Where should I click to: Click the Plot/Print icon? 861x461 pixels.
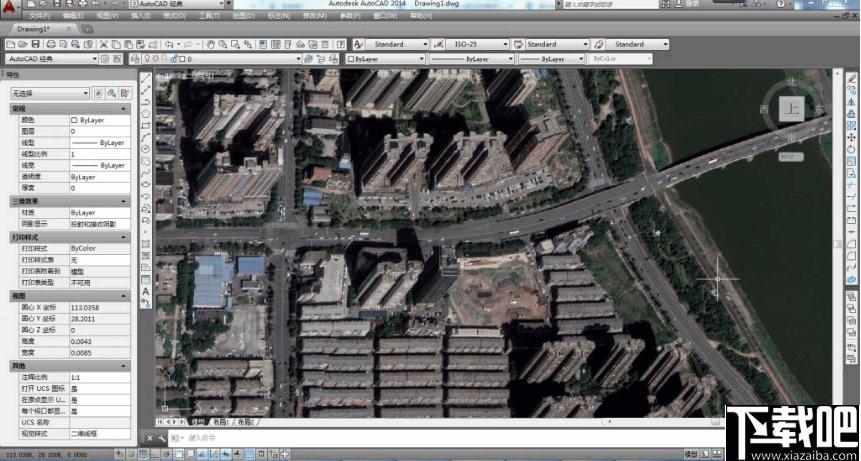coord(51,44)
